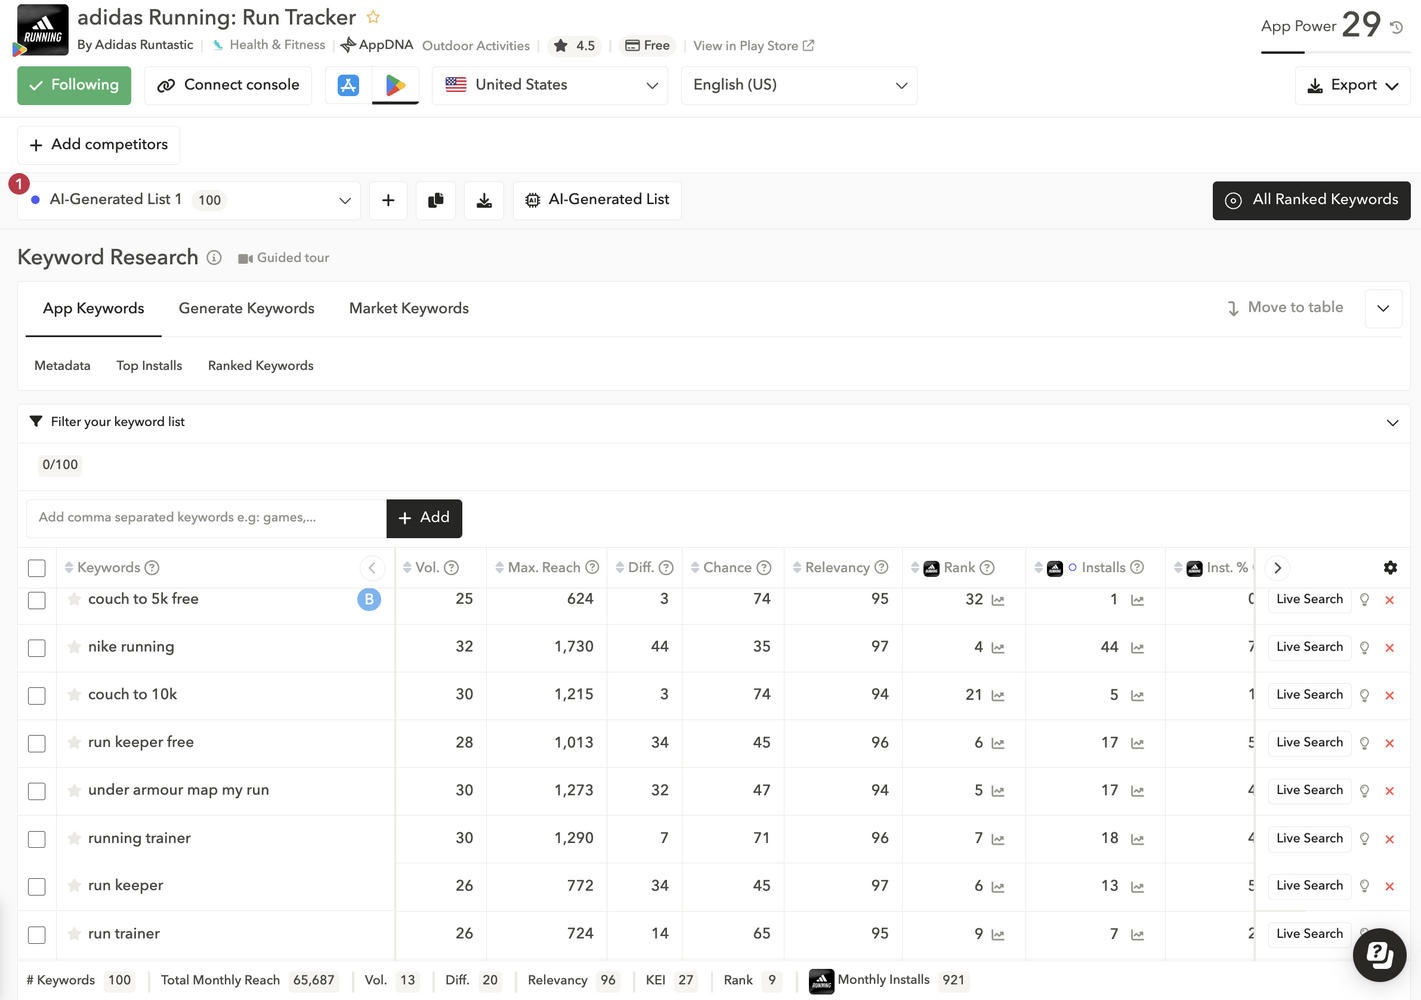Focus the comma separated keywords input
Screen dimensions: 1421x1000
[206, 518]
